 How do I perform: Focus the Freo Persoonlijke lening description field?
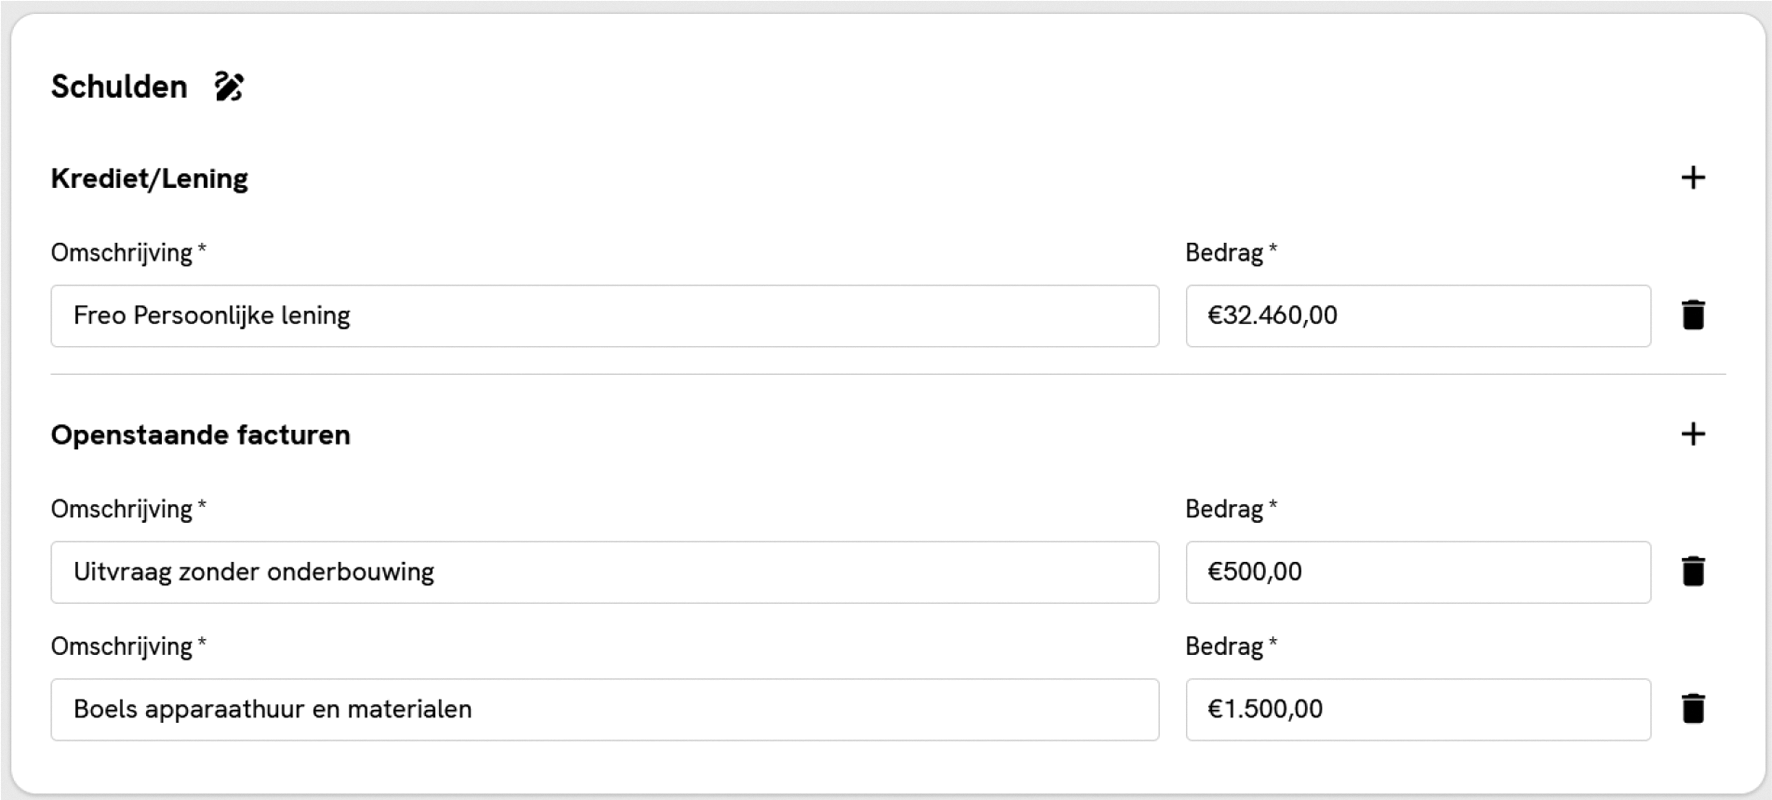coord(604,316)
